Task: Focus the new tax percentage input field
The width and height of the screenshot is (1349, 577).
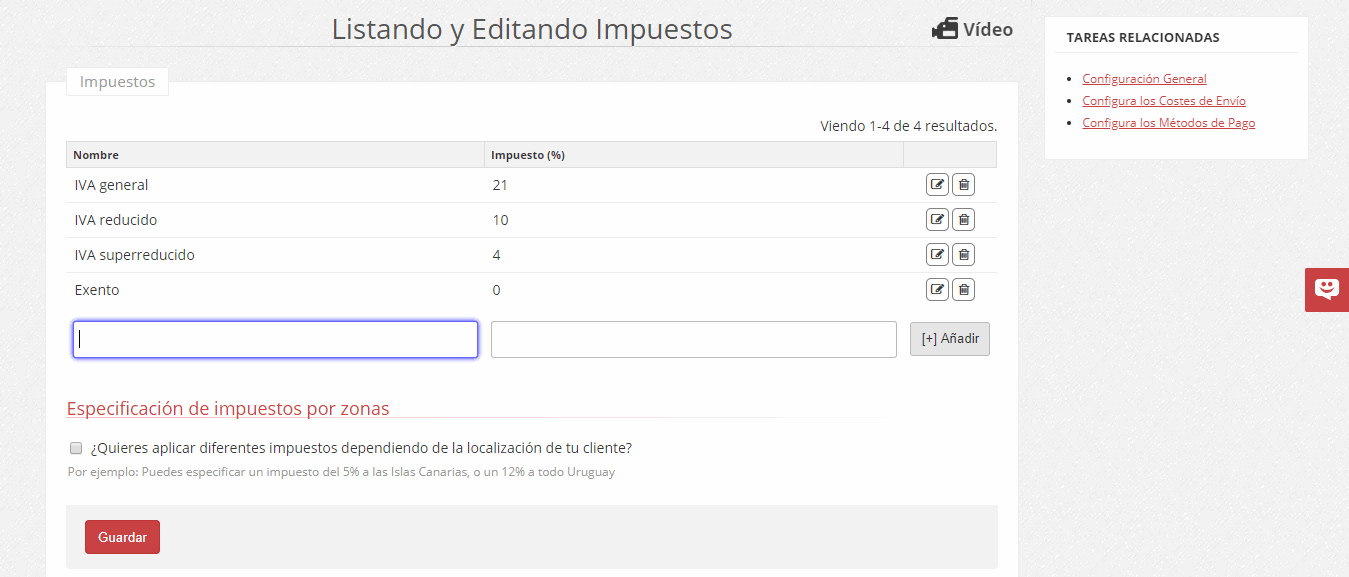Action: [x=693, y=339]
